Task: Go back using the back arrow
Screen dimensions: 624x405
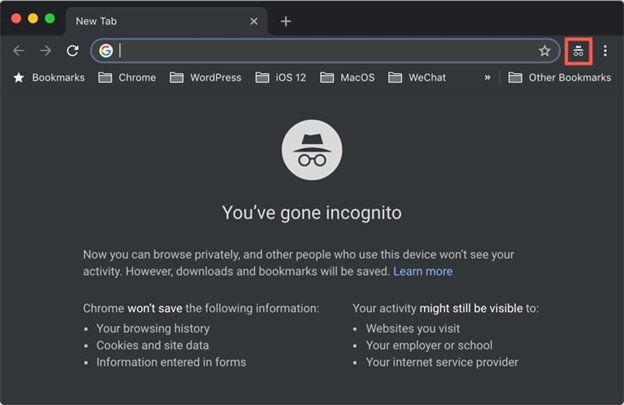Action: [19, 51]
